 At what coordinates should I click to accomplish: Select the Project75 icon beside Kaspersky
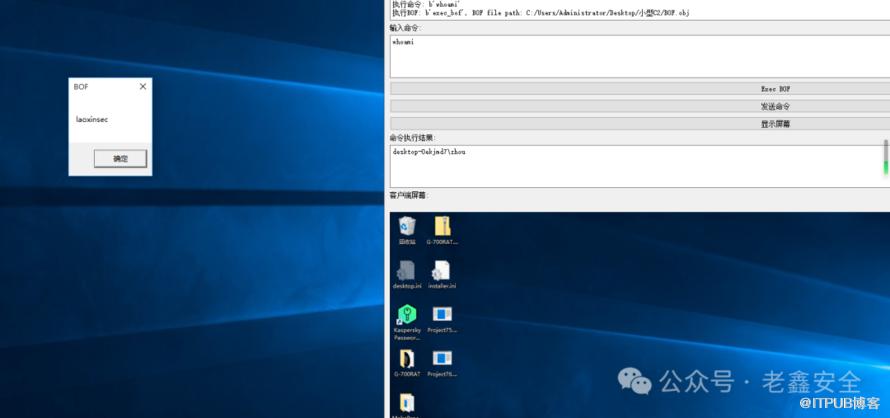pos(441,316)
